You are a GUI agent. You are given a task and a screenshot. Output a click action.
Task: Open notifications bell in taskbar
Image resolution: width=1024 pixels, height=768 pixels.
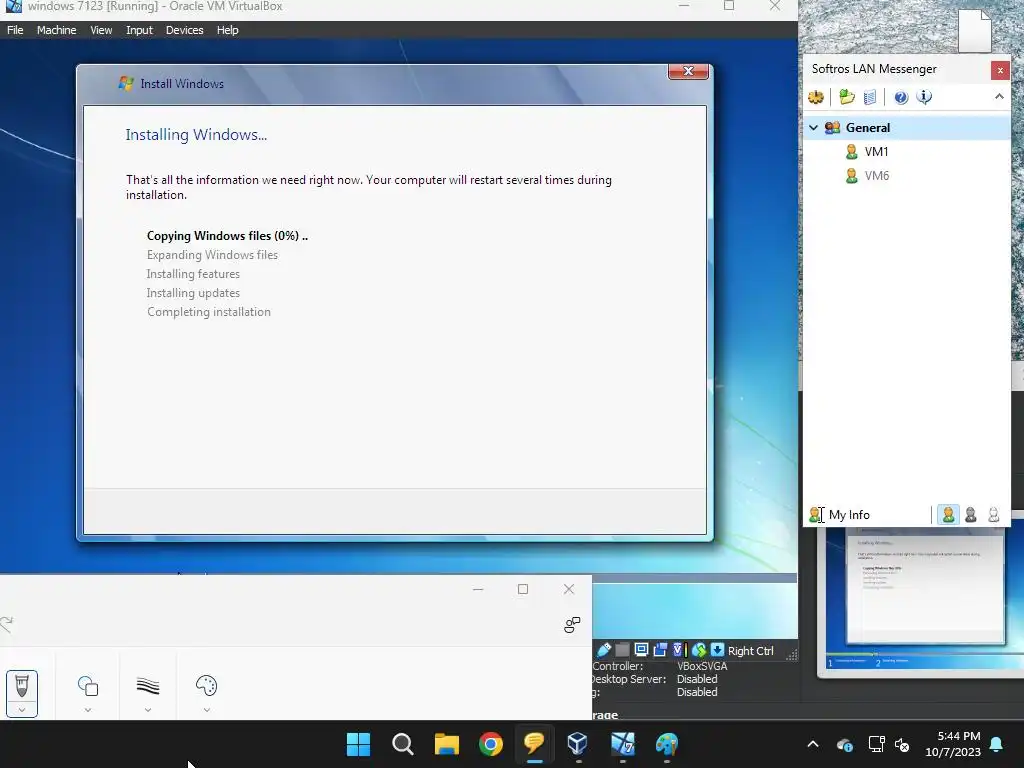click(x=997, y=744)
